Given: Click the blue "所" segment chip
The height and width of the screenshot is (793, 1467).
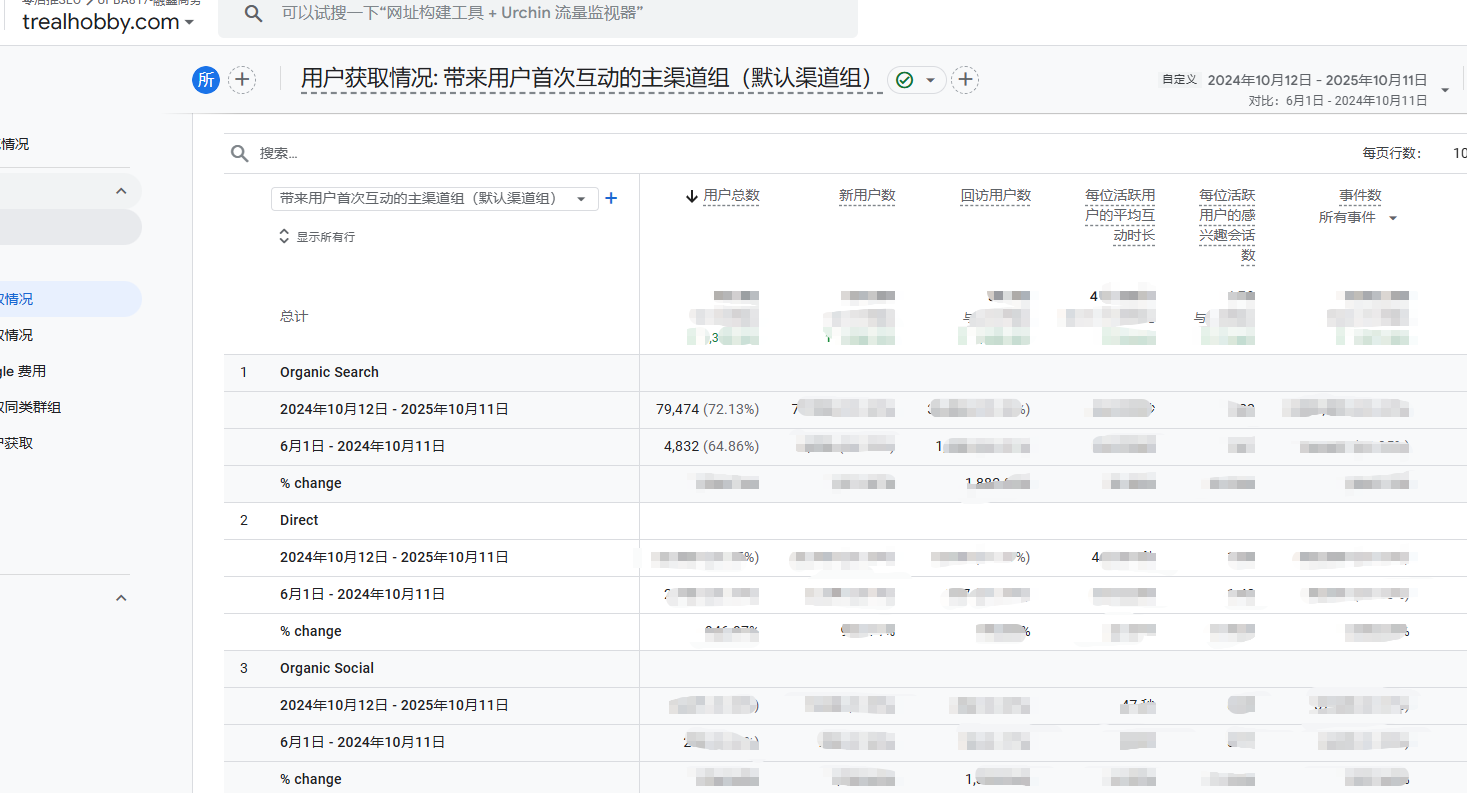Looking at the screenshot, I should pyautogui.click(x=206, y=80).
